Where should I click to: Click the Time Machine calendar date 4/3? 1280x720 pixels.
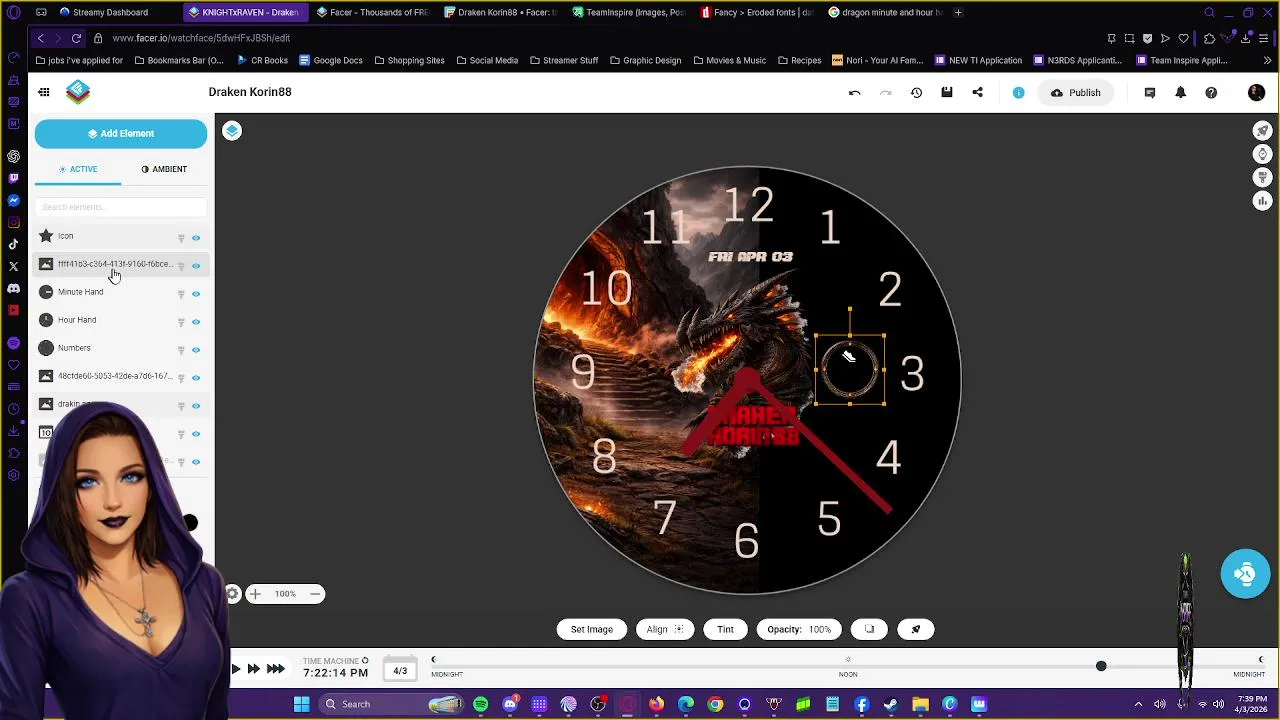pos(400,671)
